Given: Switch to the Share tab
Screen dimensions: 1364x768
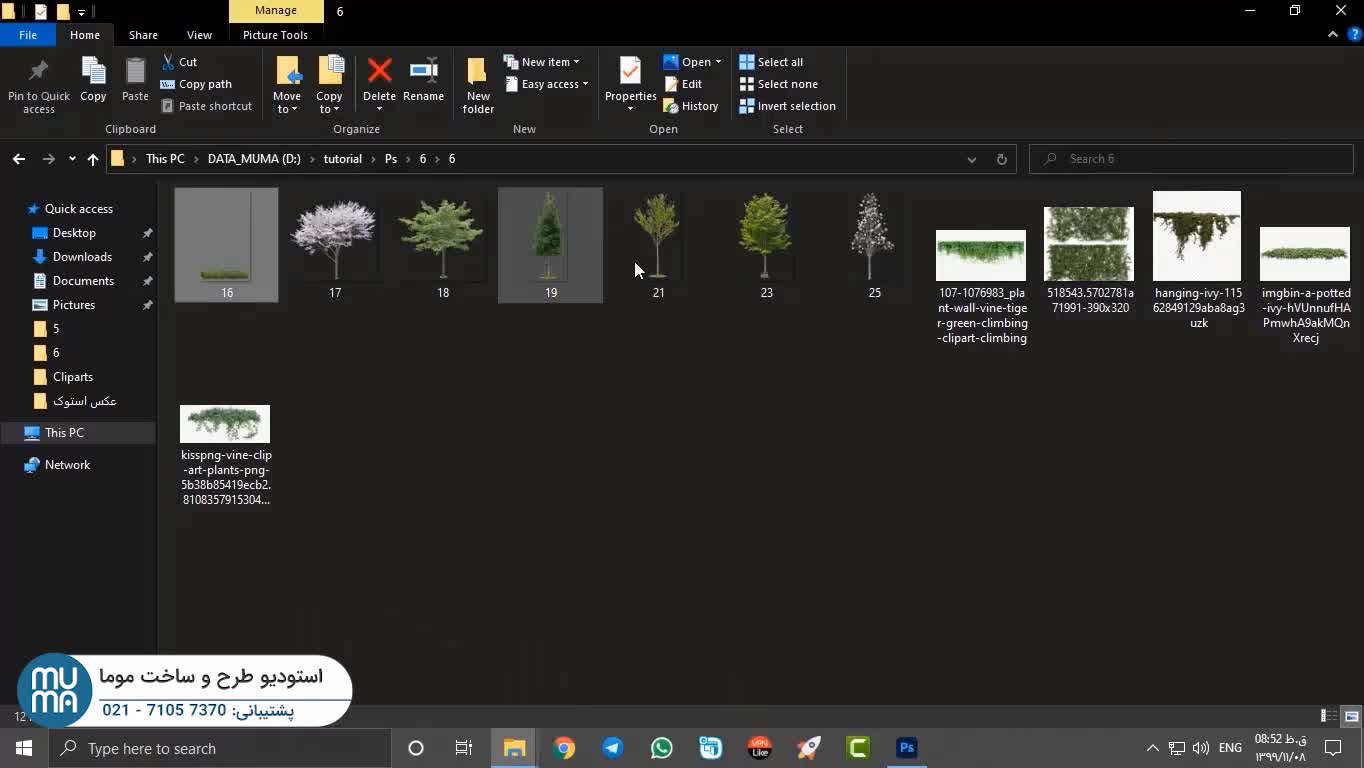Looking at the screenshot, I should (x=143, y=35).
